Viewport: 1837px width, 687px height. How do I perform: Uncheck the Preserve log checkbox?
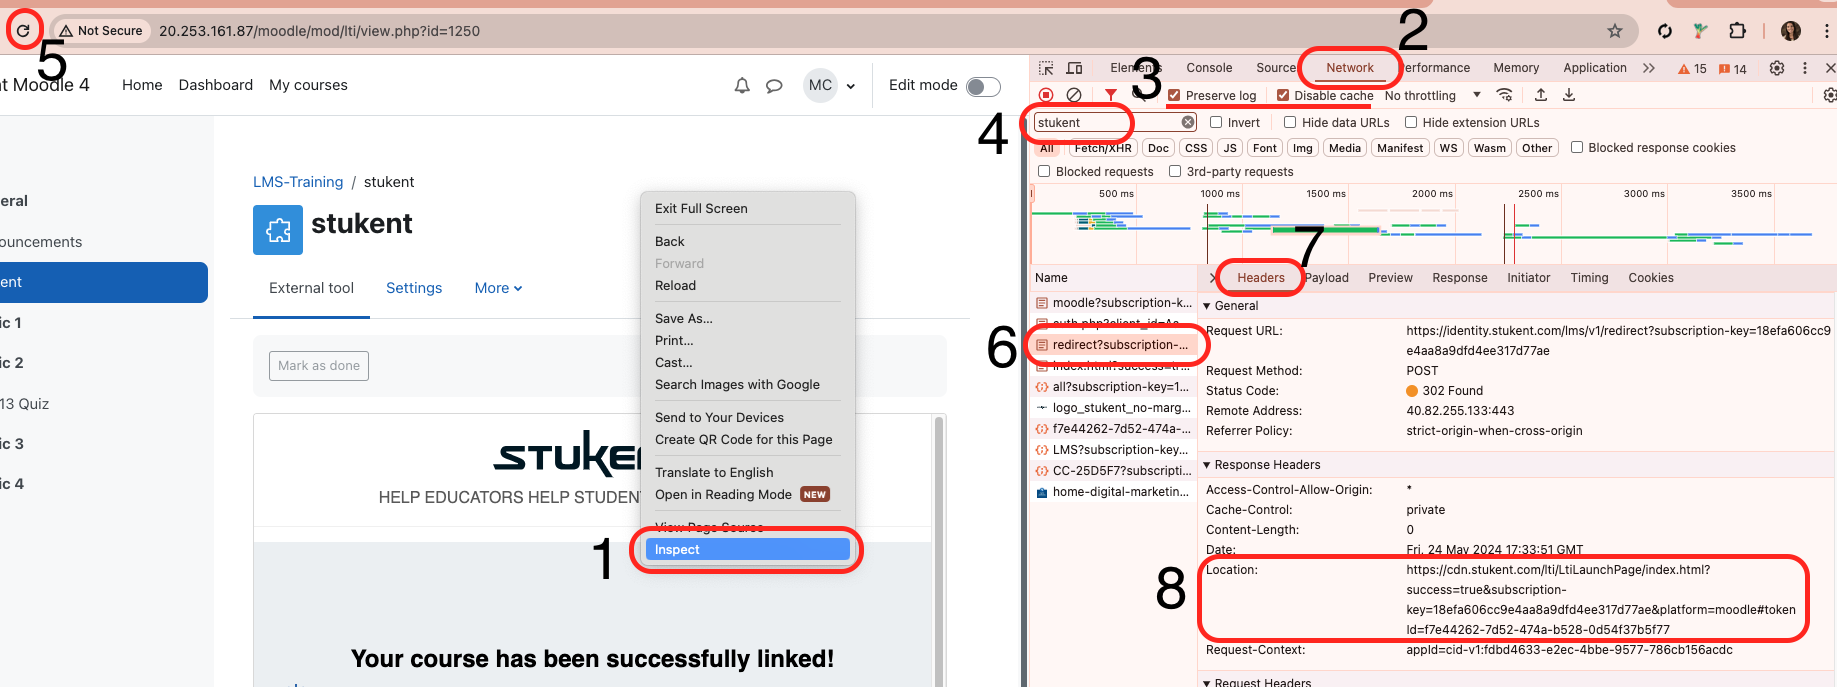1174,96
